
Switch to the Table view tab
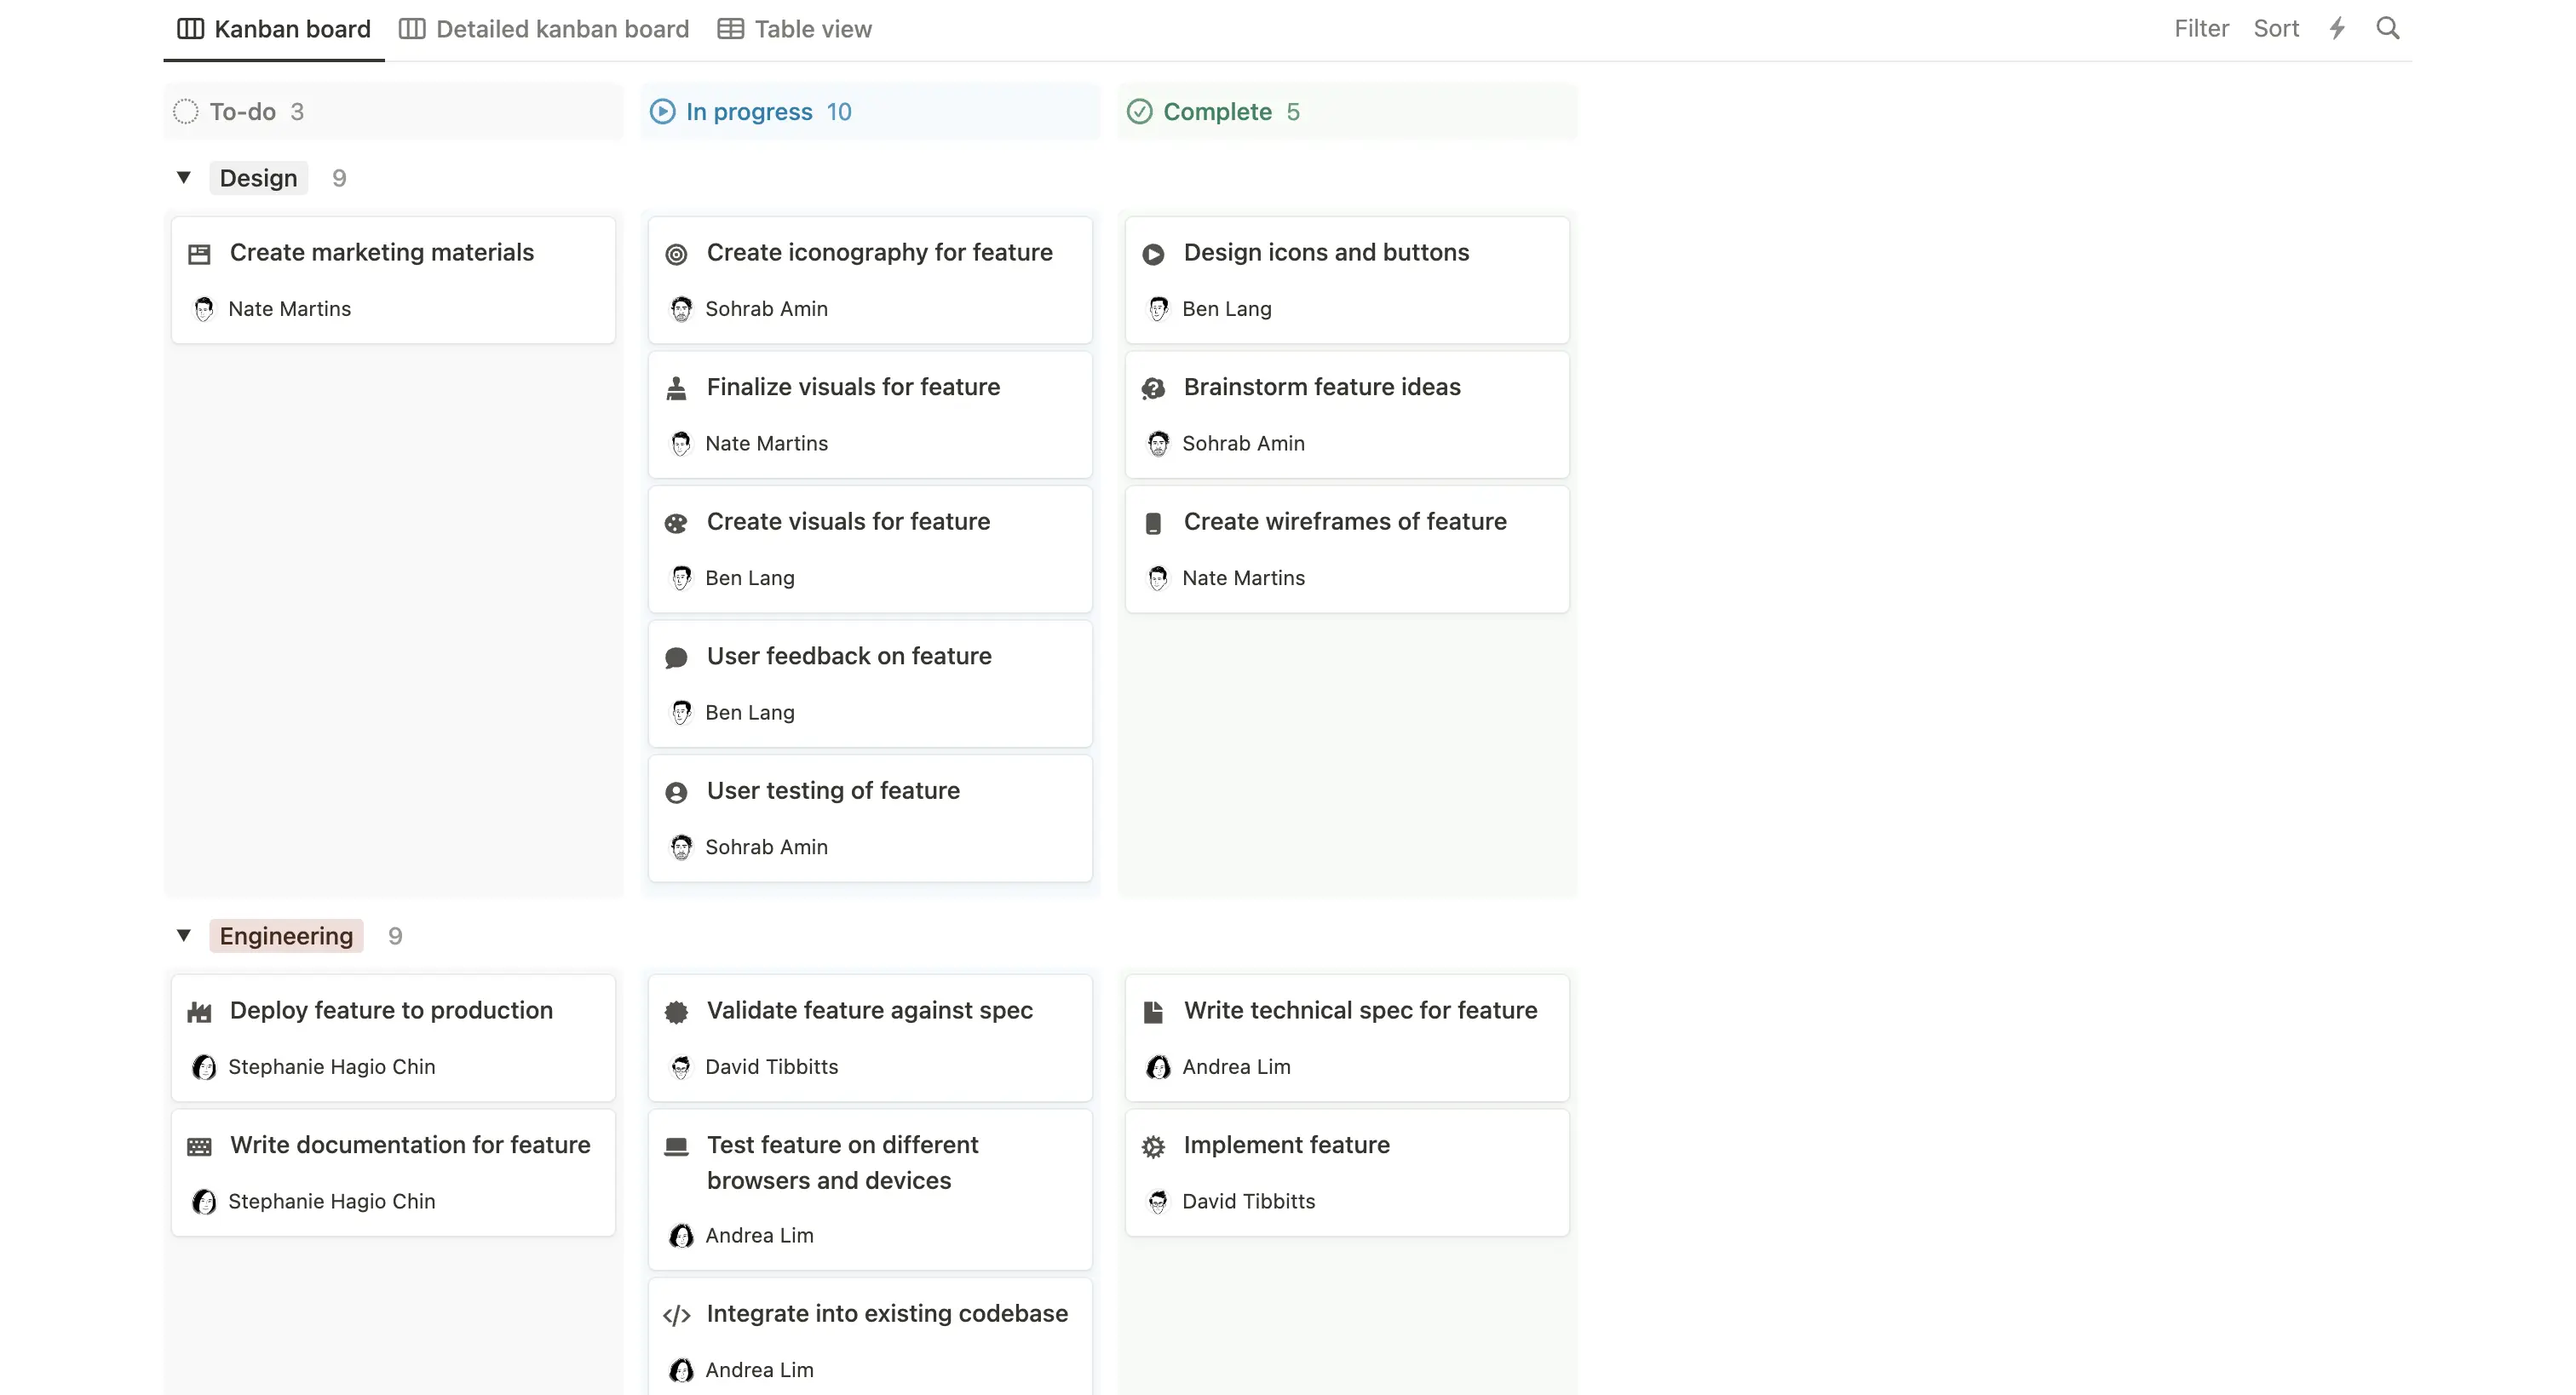tap(794, 29)
